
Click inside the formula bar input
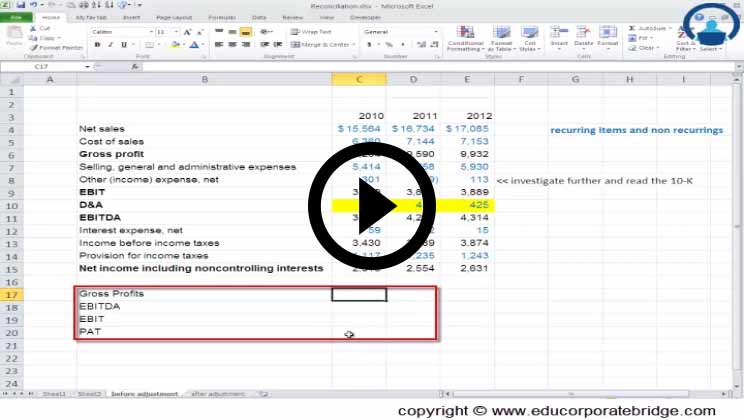439,67
